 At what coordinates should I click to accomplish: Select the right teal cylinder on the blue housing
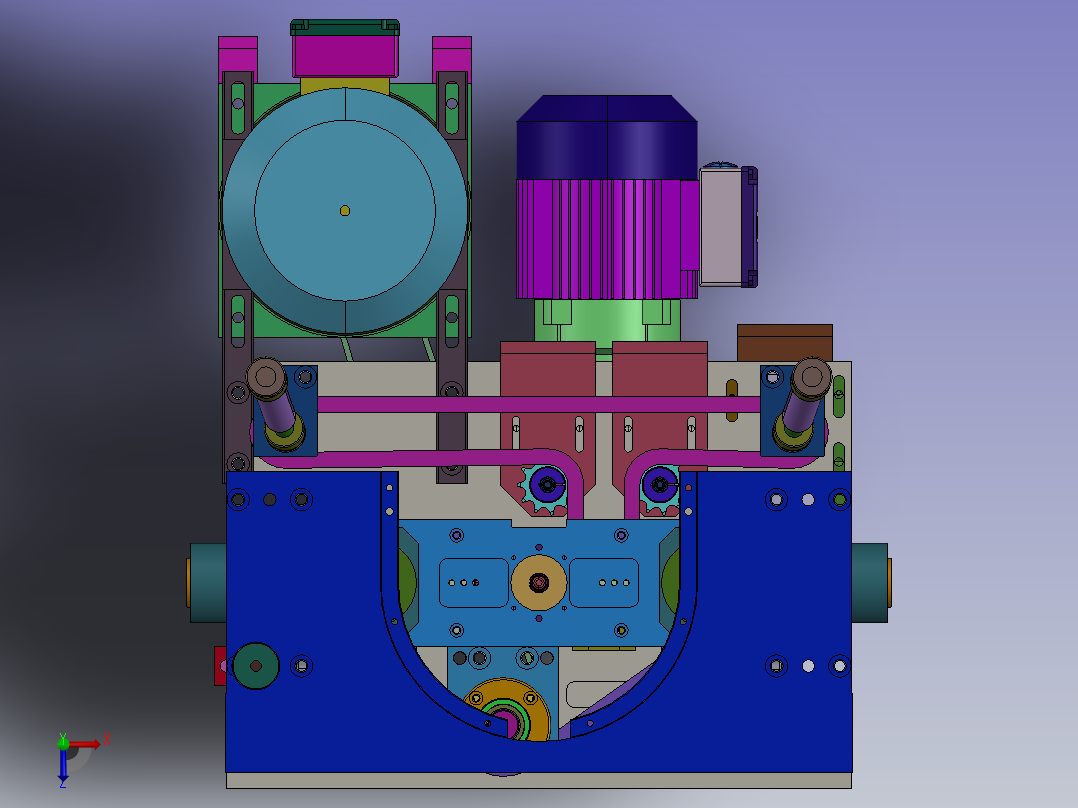pos(870,583)
